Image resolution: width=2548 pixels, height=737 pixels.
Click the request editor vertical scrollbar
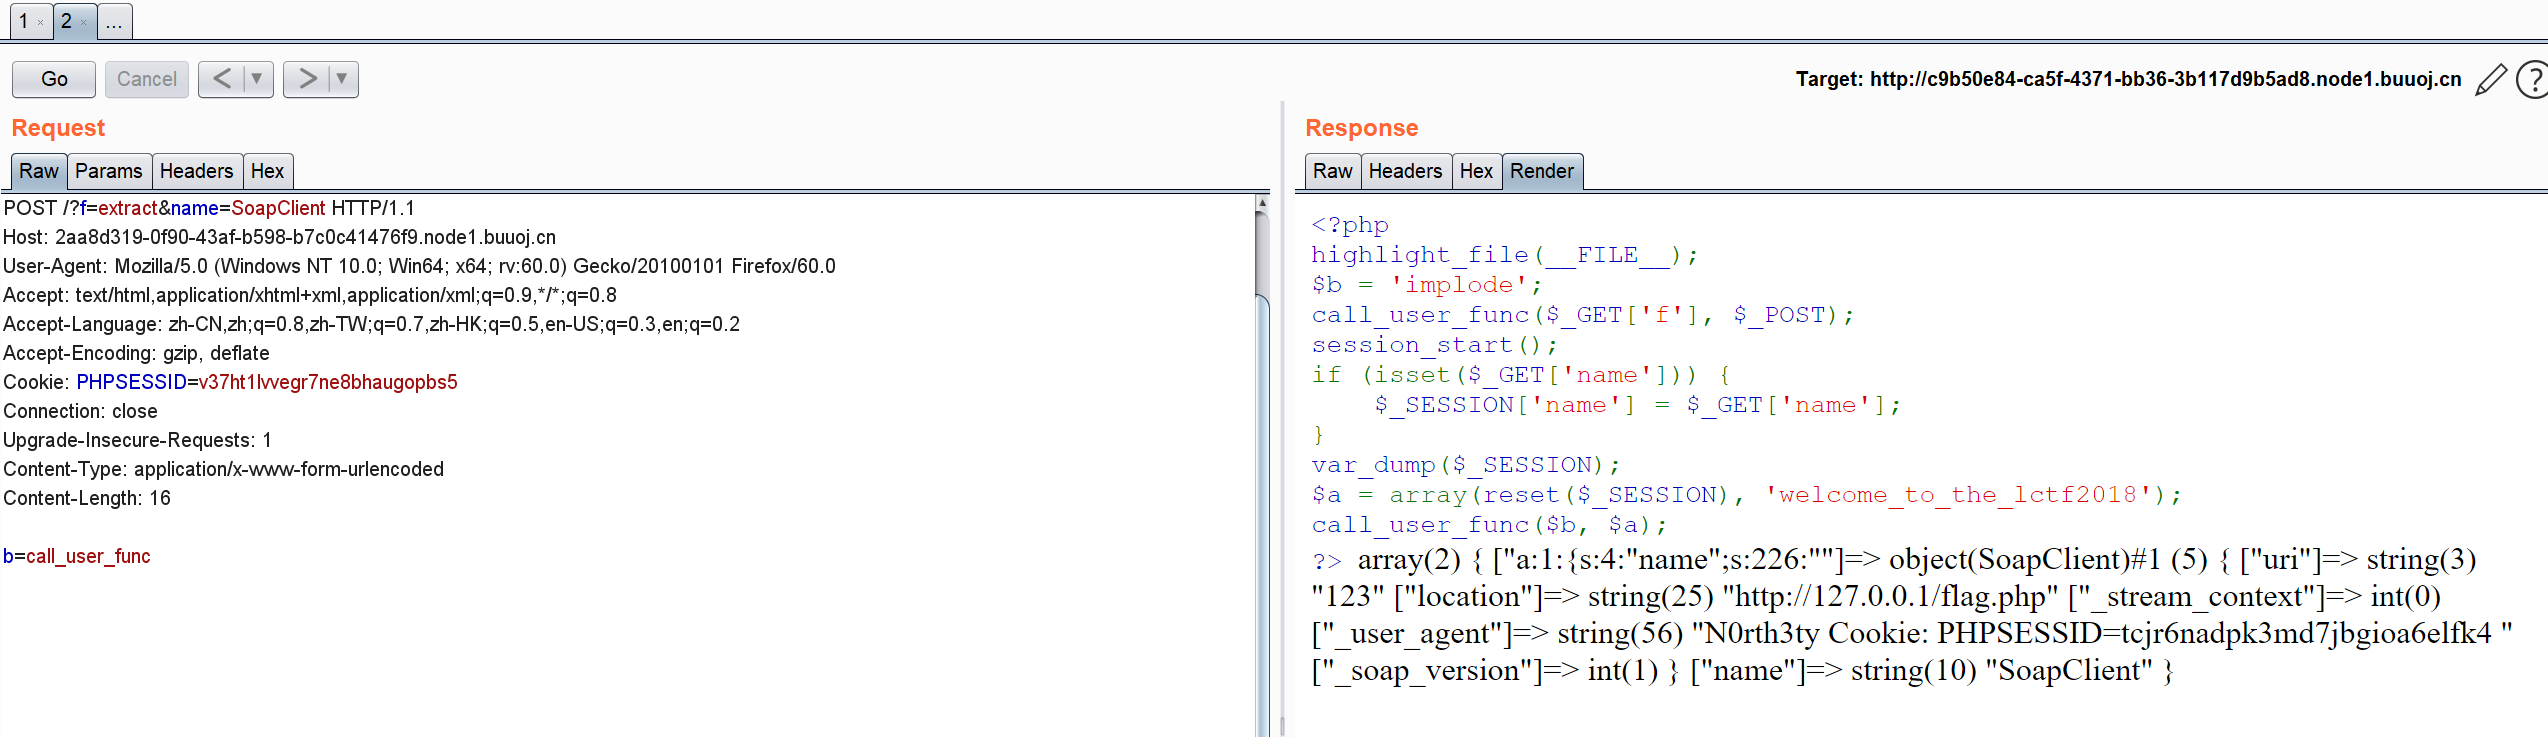tap(1262, 465)
